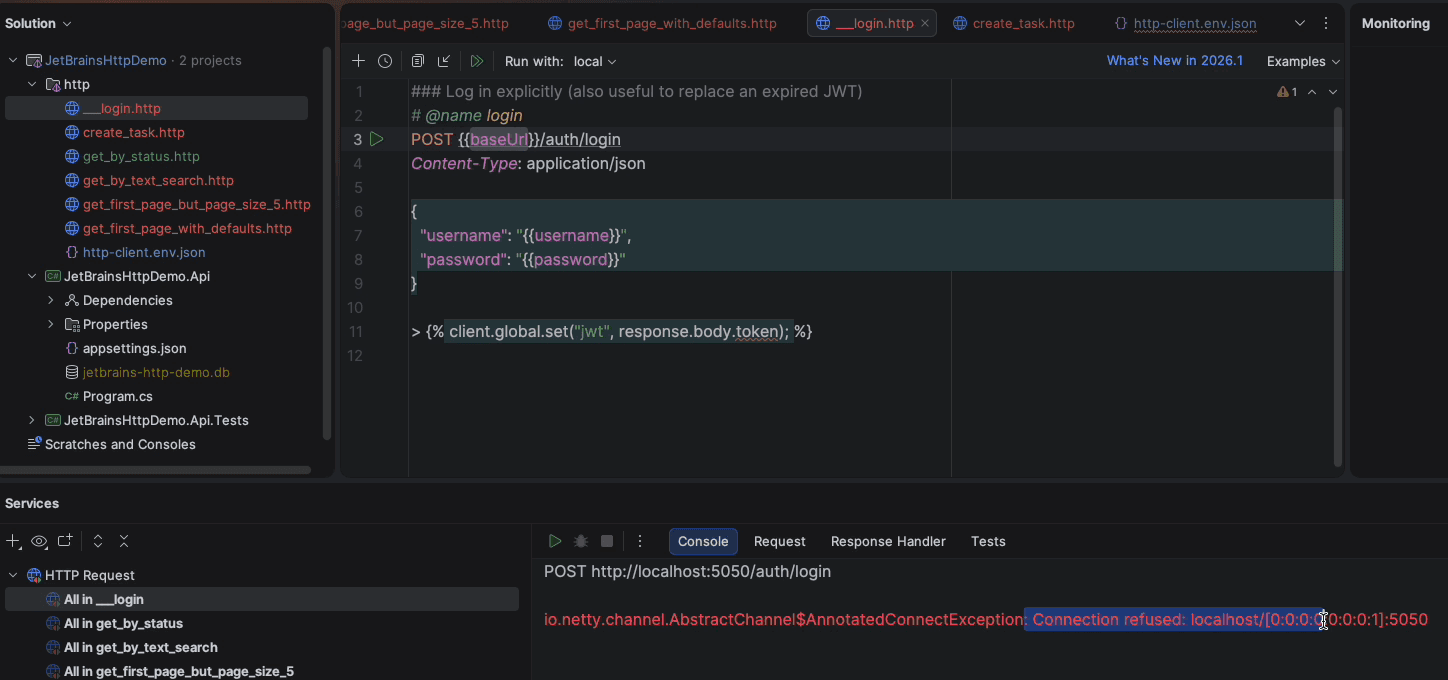
Task: Expand the Dependencies node
Action: [x=51, y=300]
